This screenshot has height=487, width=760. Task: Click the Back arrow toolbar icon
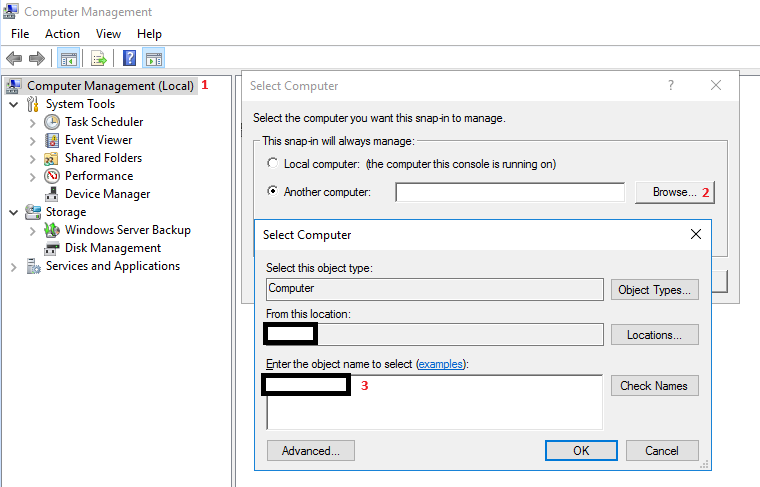pyautogui.click(x=14, y=58)
